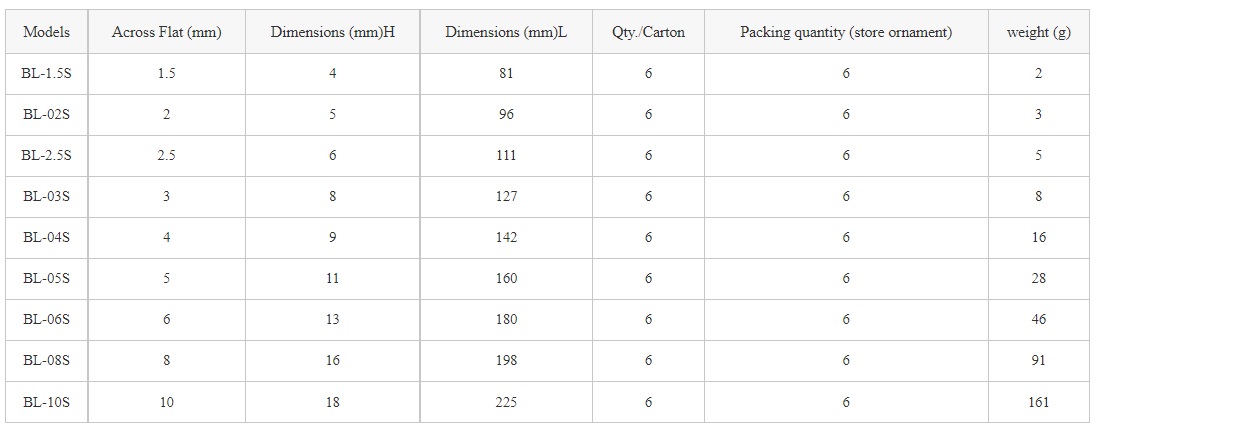Click the Models column header

pyautogui.click(x=47, y=32)
